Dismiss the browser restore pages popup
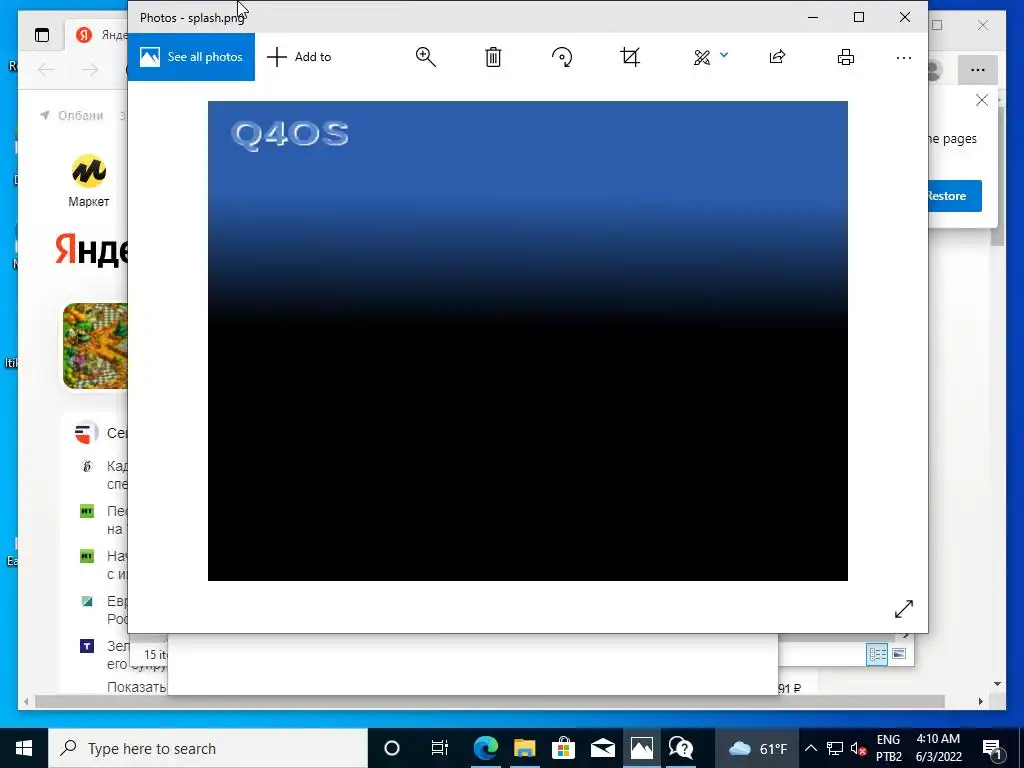Viewport: 1024px width, 768px height. (x=982, y=100)
